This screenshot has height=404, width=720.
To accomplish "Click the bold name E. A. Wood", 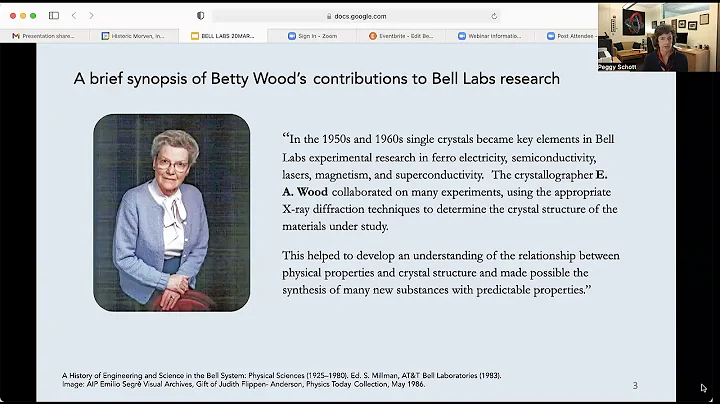I will pyautogui.click(x=444, y=183).
